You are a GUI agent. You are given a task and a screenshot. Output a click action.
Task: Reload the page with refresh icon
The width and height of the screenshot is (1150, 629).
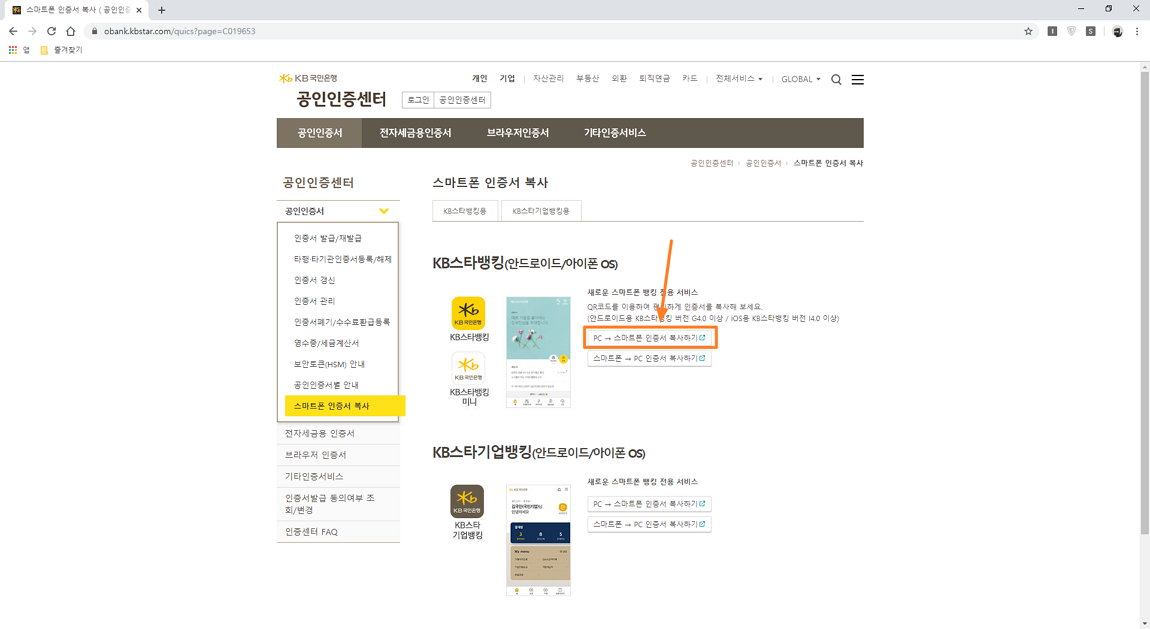coord(51,32)
